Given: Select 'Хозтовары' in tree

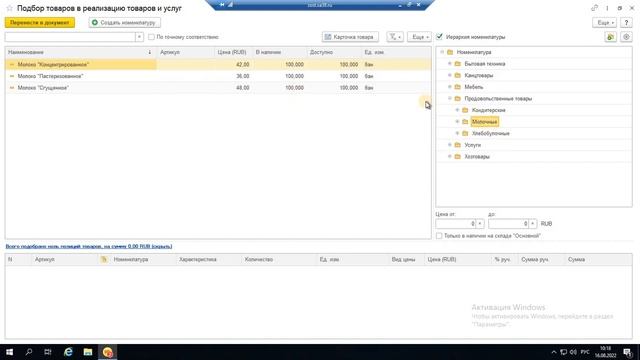Looking at the screenshot, I should [x=477, y=156].
